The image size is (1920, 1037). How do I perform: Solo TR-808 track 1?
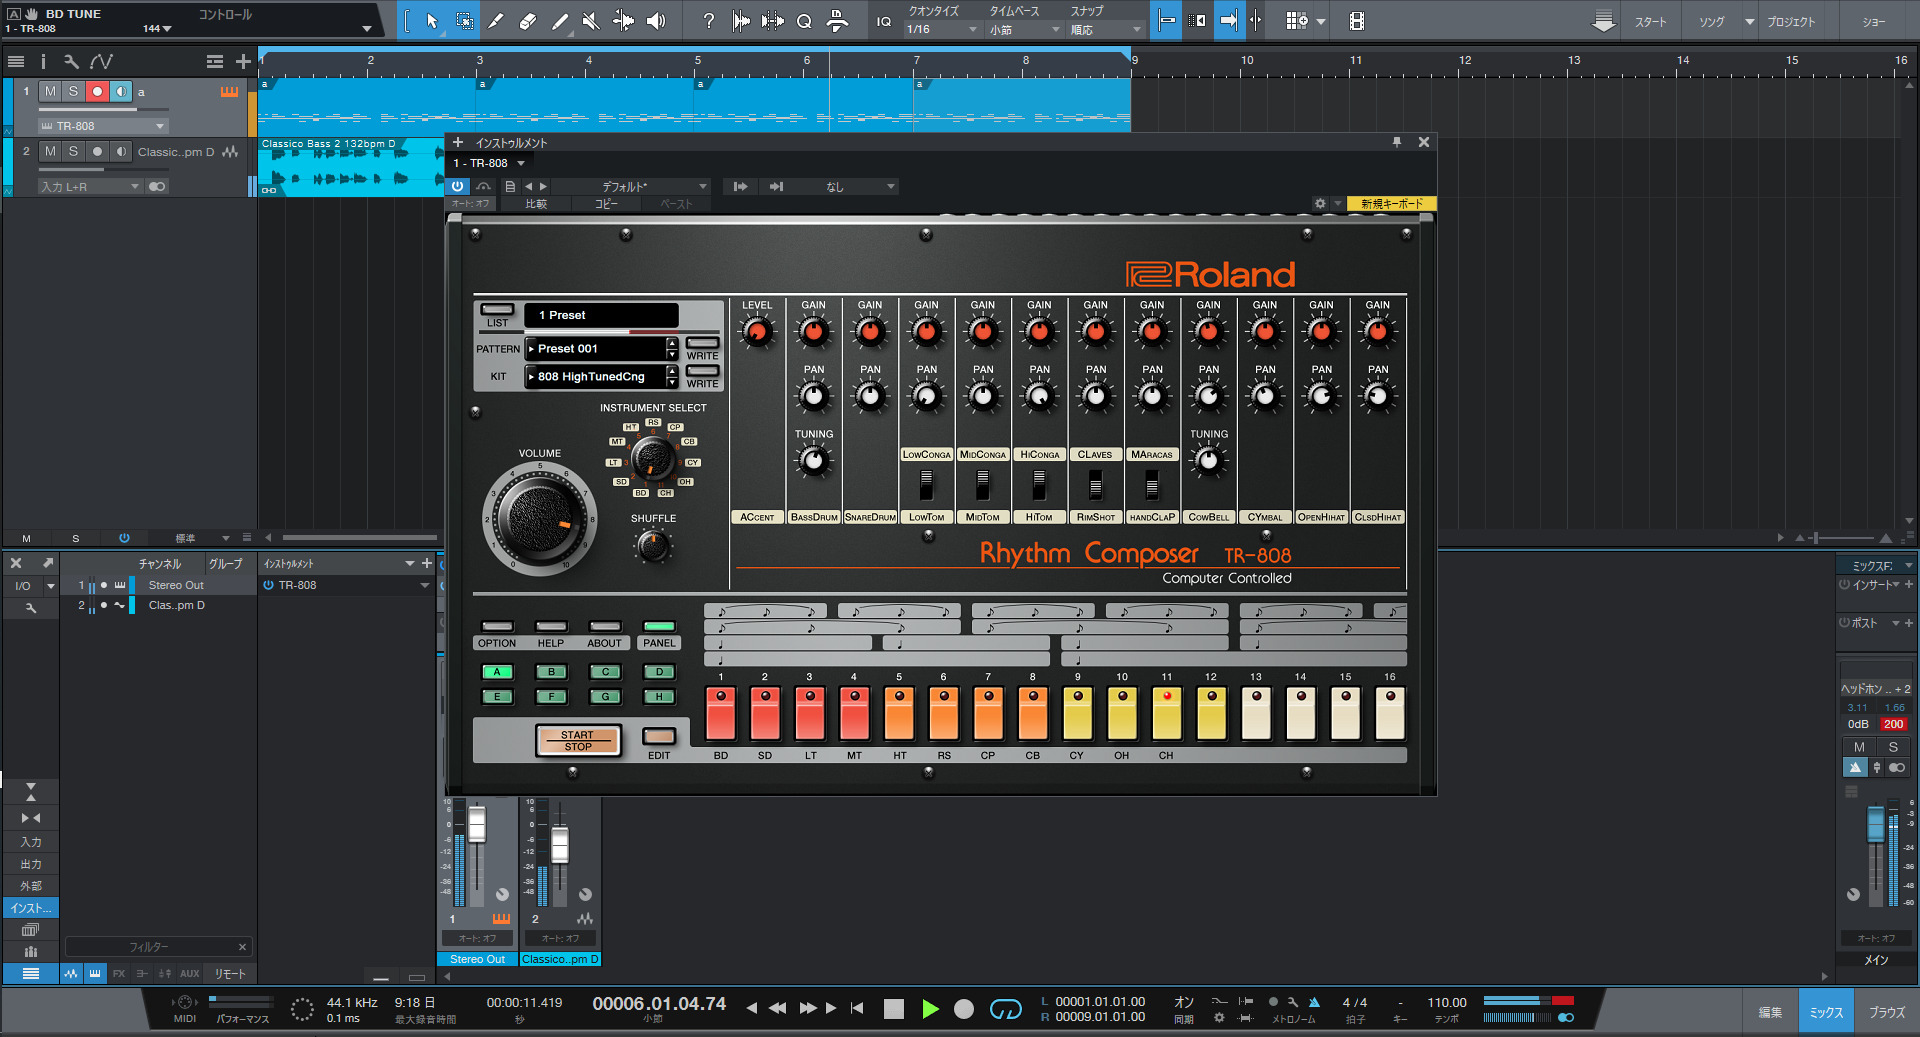coord(73,92)
